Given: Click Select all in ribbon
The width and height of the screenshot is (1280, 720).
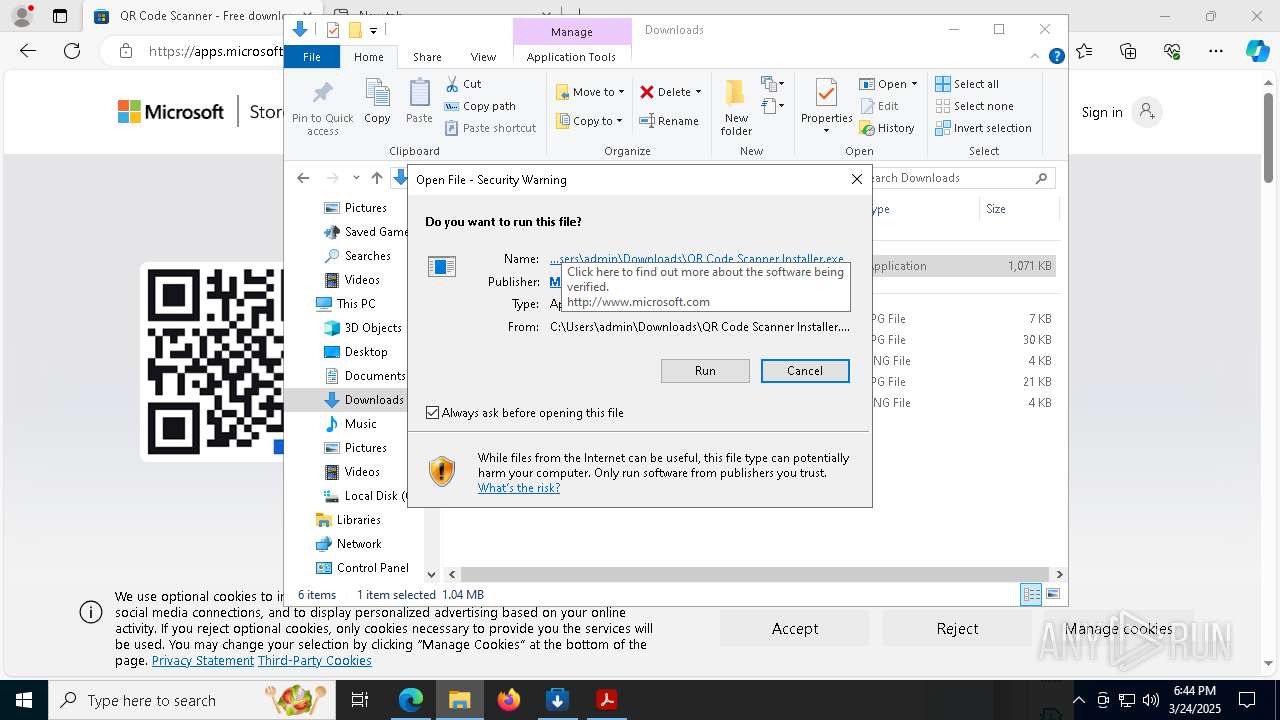Looking at the screenshot, I should click(x=967, y=84).
